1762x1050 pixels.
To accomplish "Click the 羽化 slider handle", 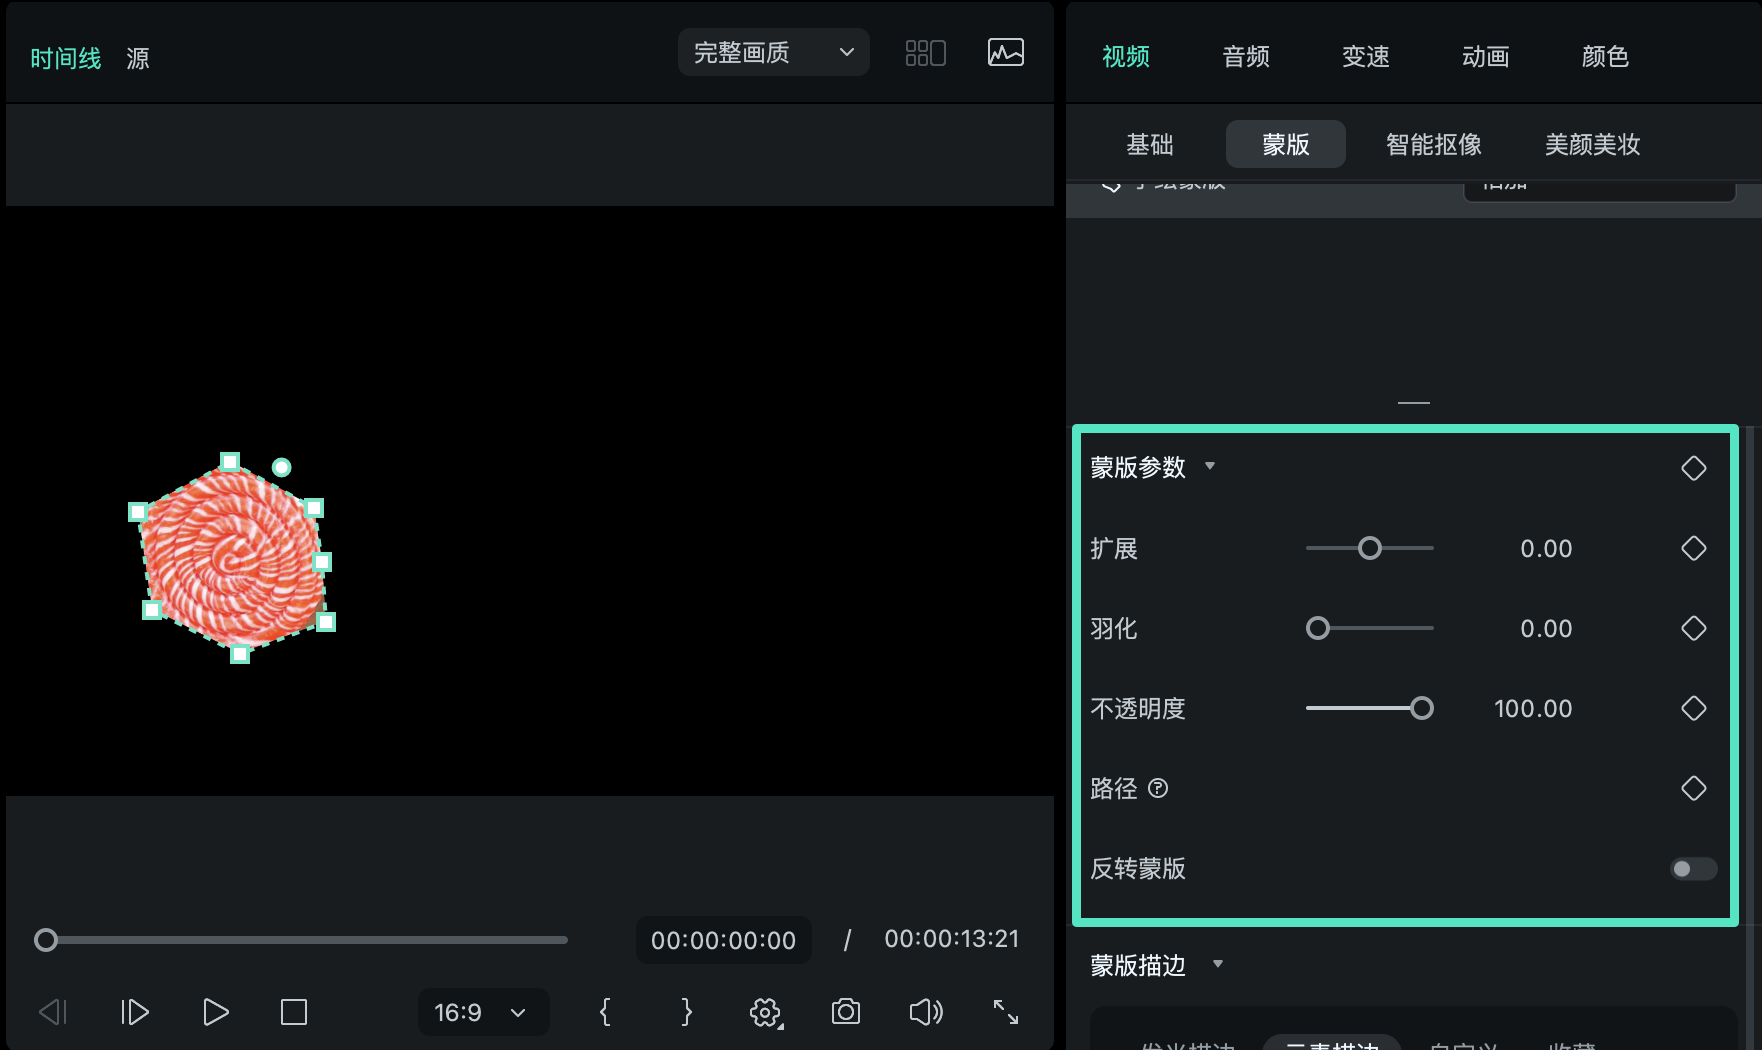I will [1318, 628].
